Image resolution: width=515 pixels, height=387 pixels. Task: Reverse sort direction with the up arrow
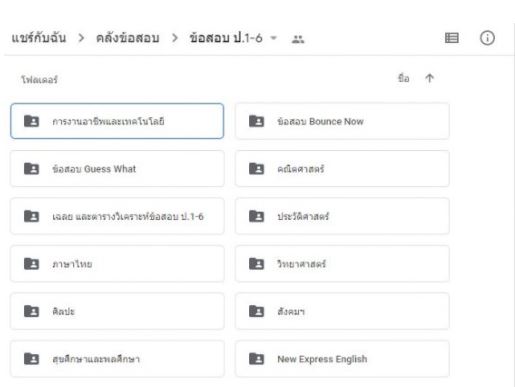coord(429,78)
